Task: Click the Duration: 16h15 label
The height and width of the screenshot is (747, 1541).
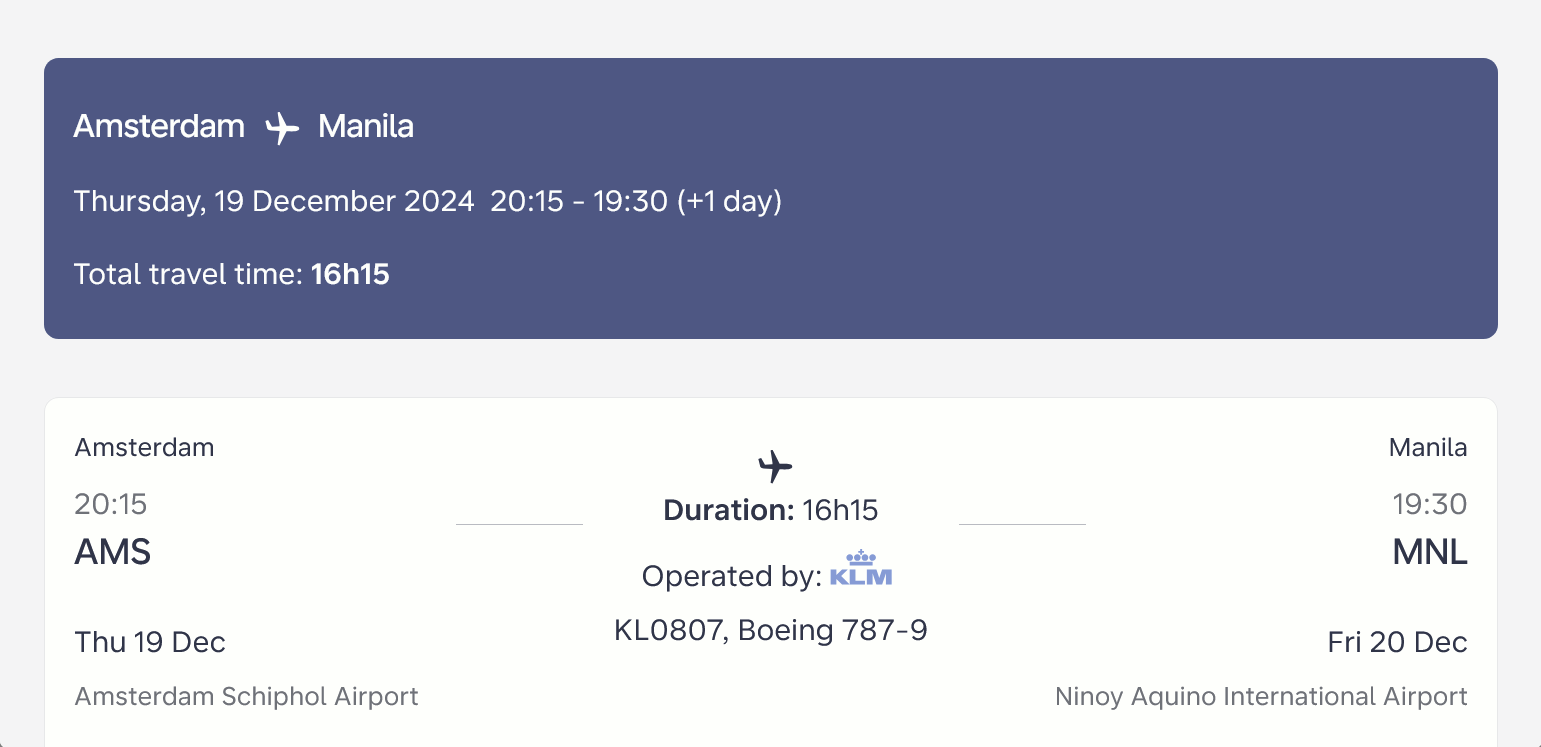Action: point(771,511)
